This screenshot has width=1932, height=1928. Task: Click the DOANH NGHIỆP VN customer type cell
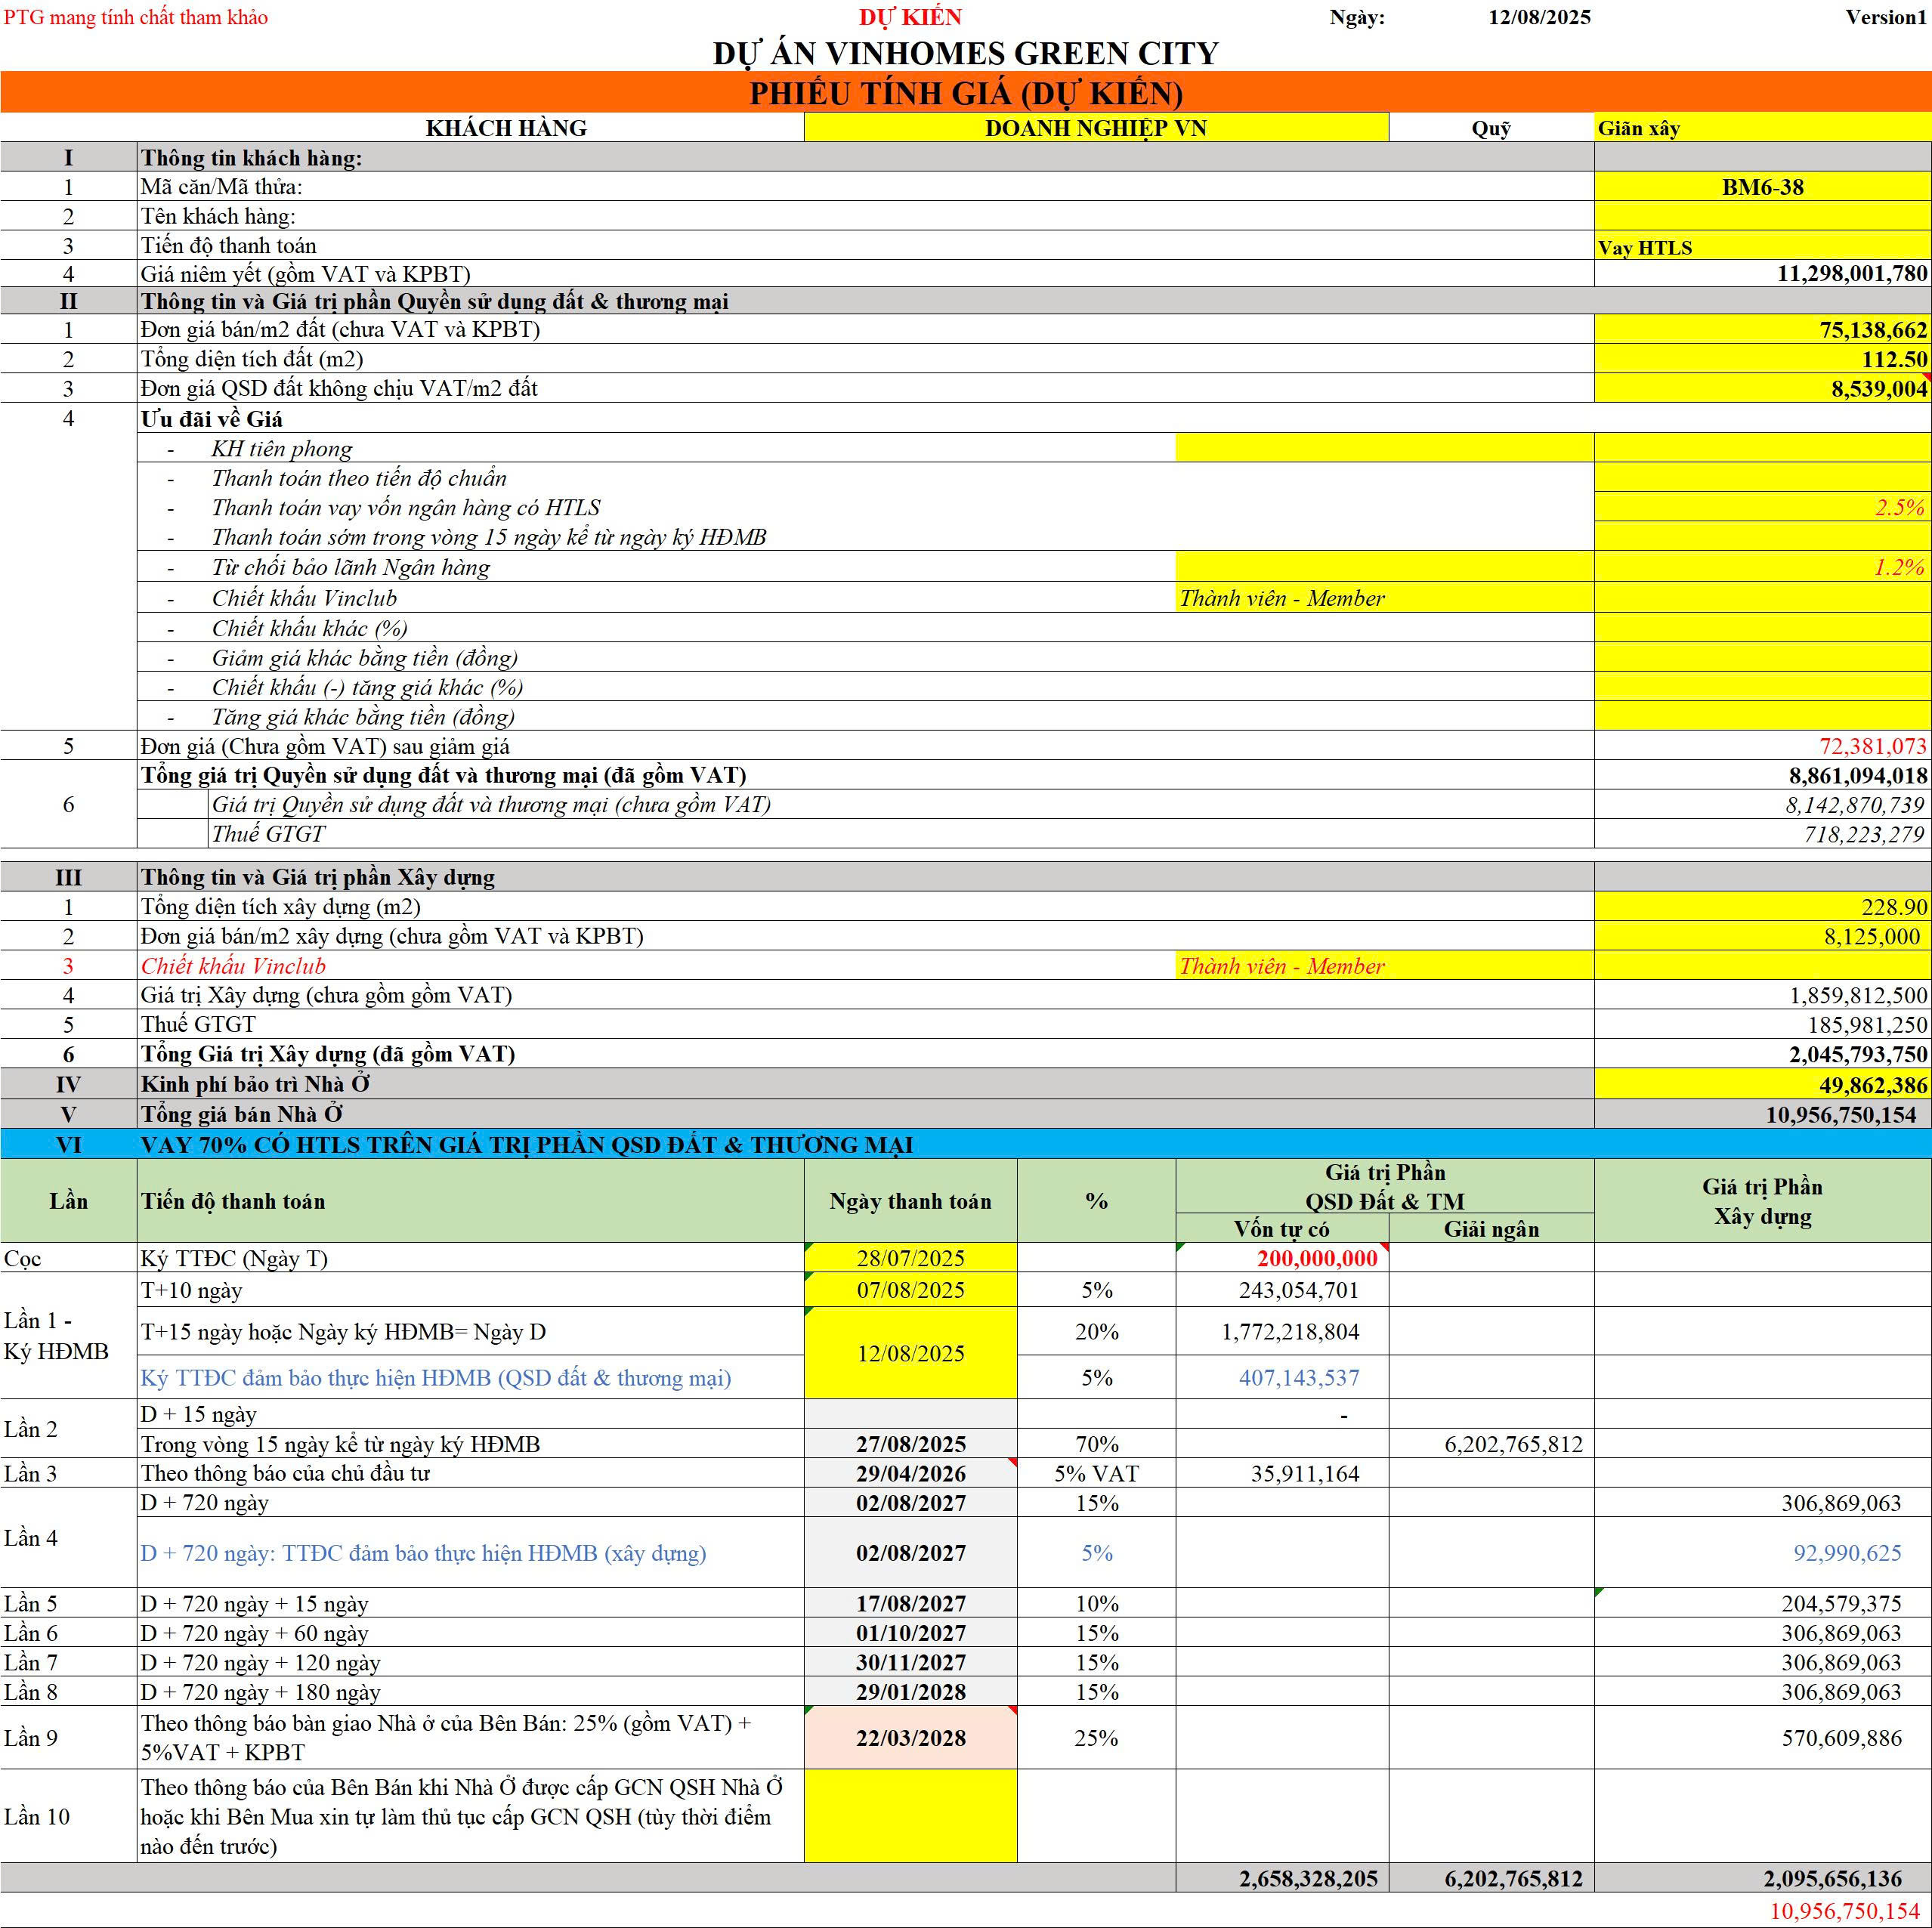click(1096, 128)
